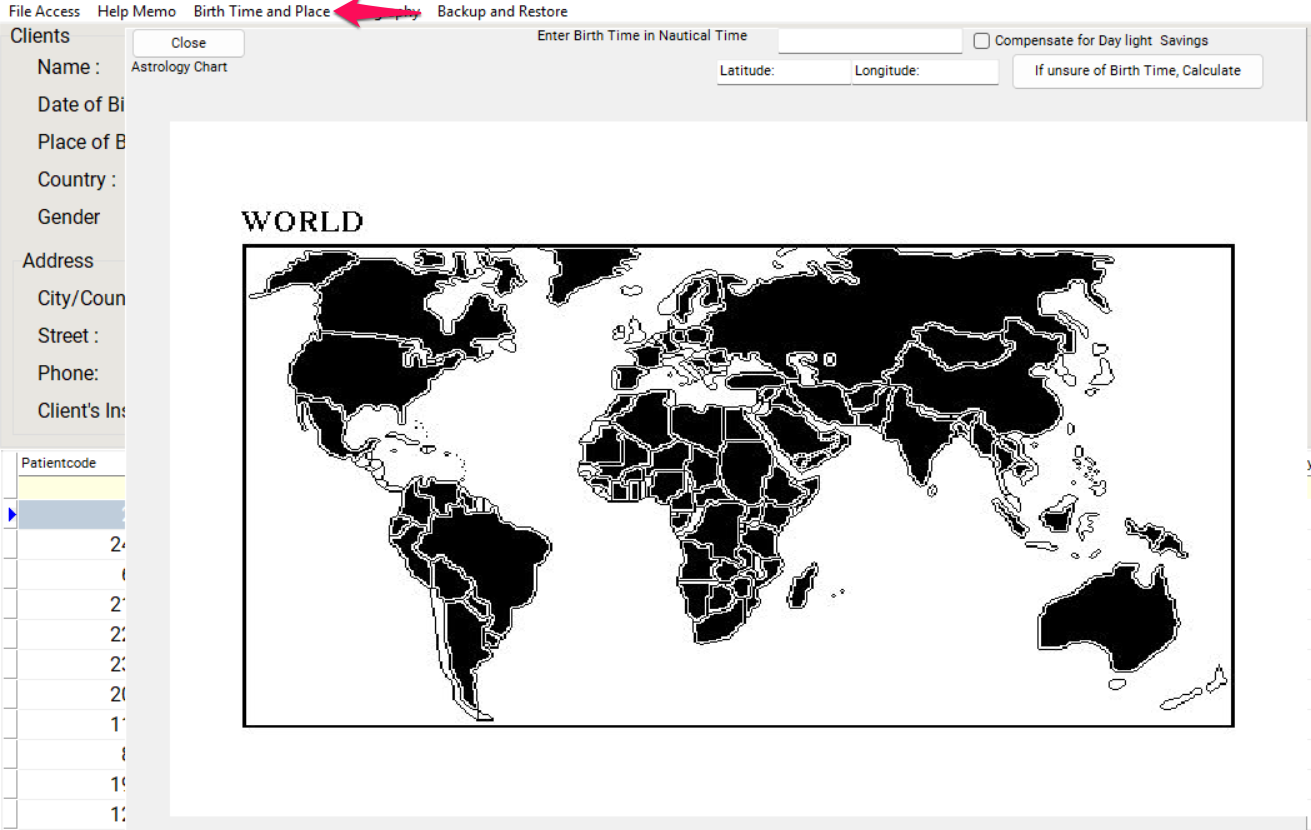Viewport: 1311px width, 830px height.
Task: Enable Compensate for Day light Savings checkbox
Action: 982,41
